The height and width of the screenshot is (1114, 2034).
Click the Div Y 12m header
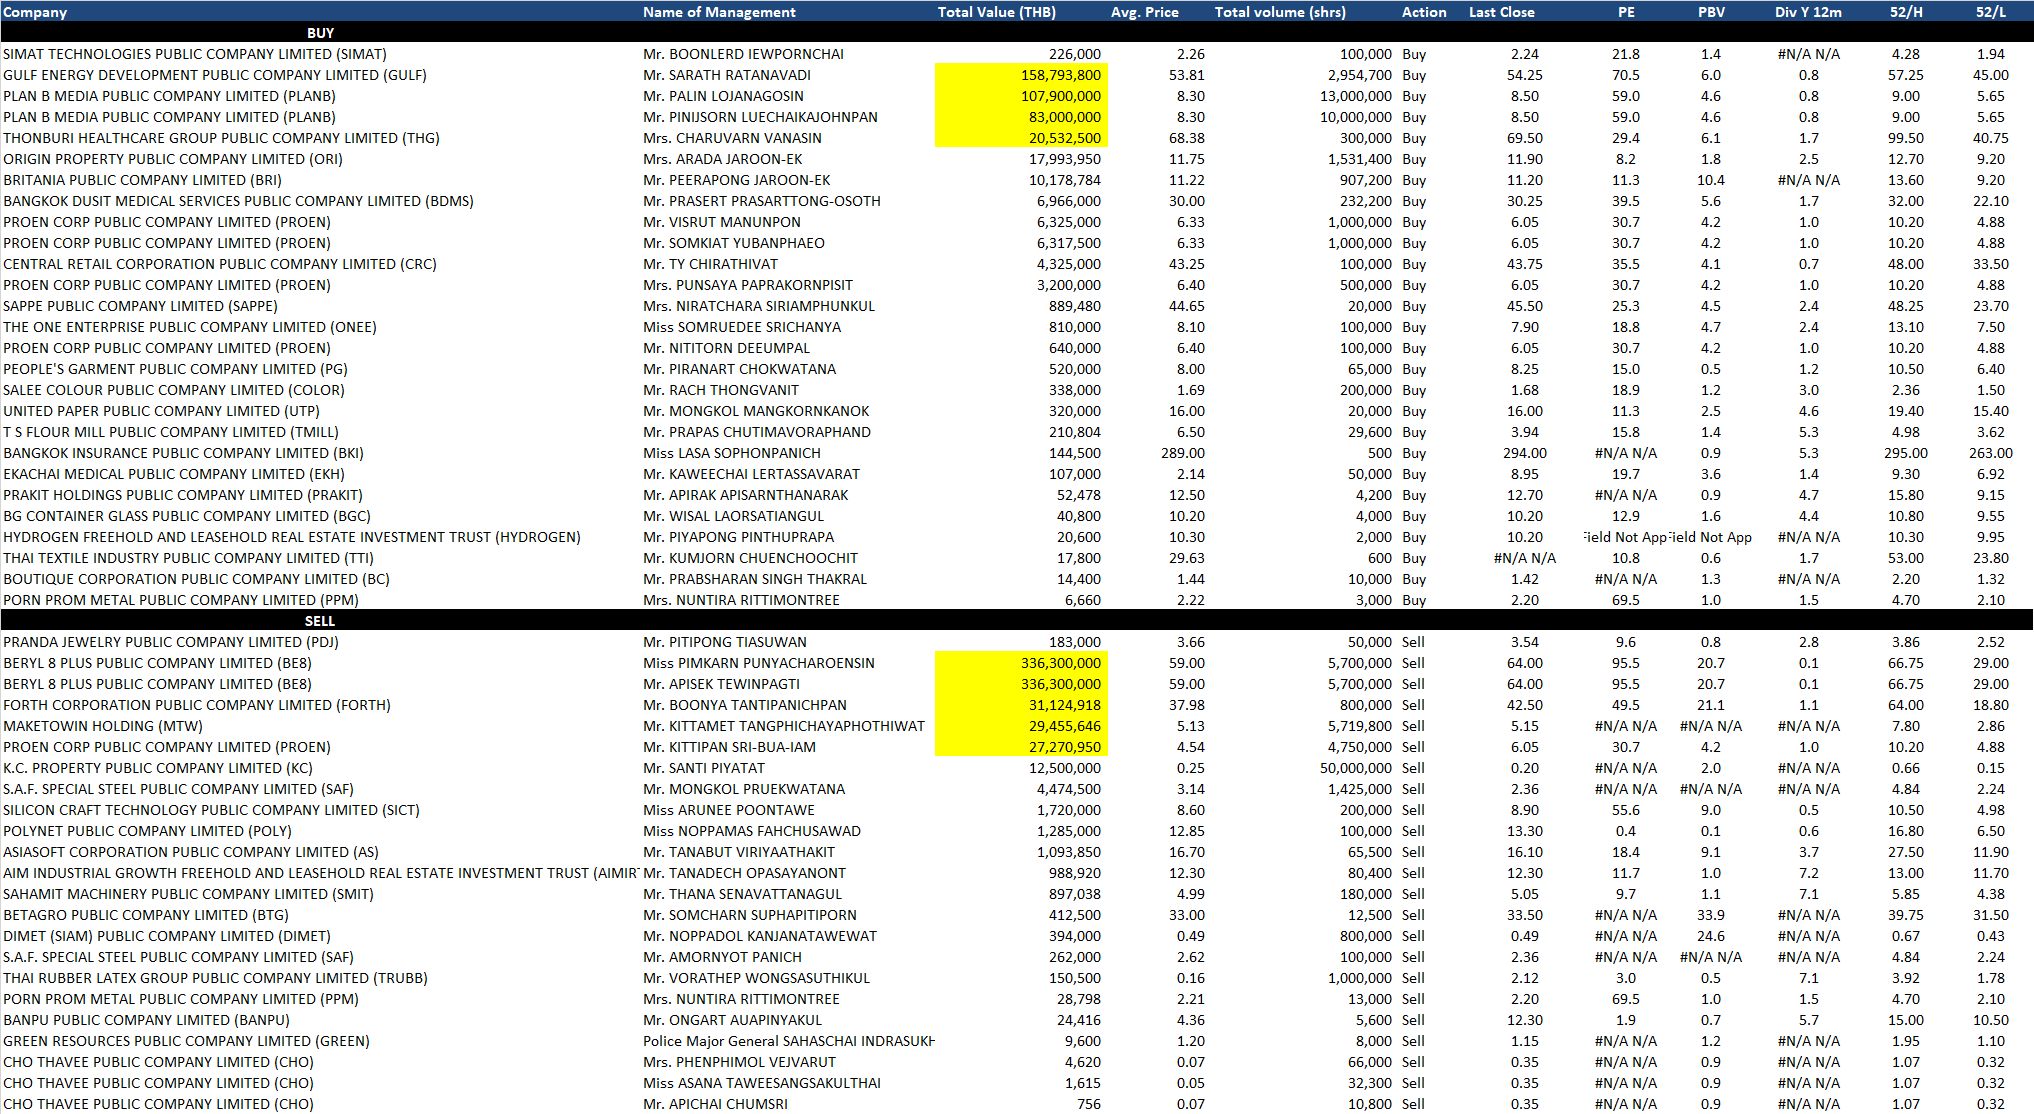(1808, 12)
